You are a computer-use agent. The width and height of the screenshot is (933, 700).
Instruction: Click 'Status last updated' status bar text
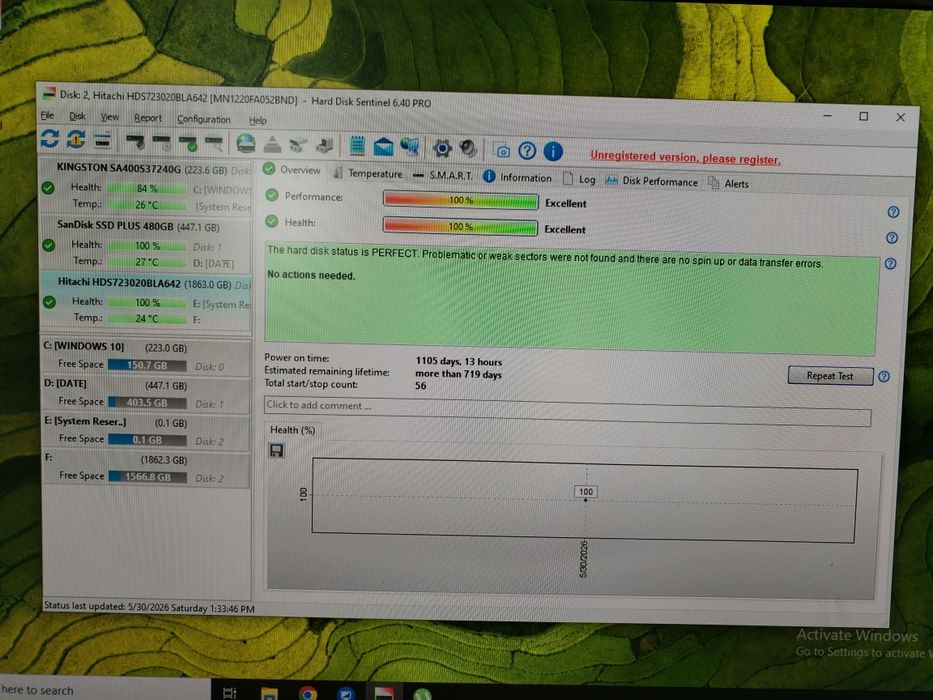pyautogui.click(x=149, y=608)
